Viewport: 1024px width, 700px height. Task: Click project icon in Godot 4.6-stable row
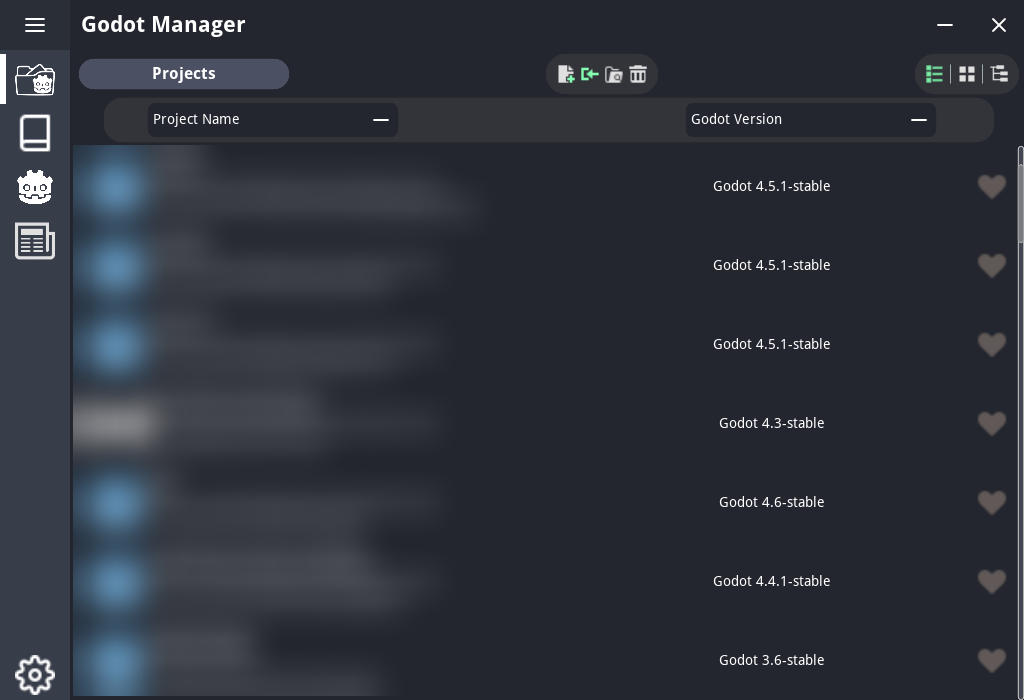click(x=116, y=502)
